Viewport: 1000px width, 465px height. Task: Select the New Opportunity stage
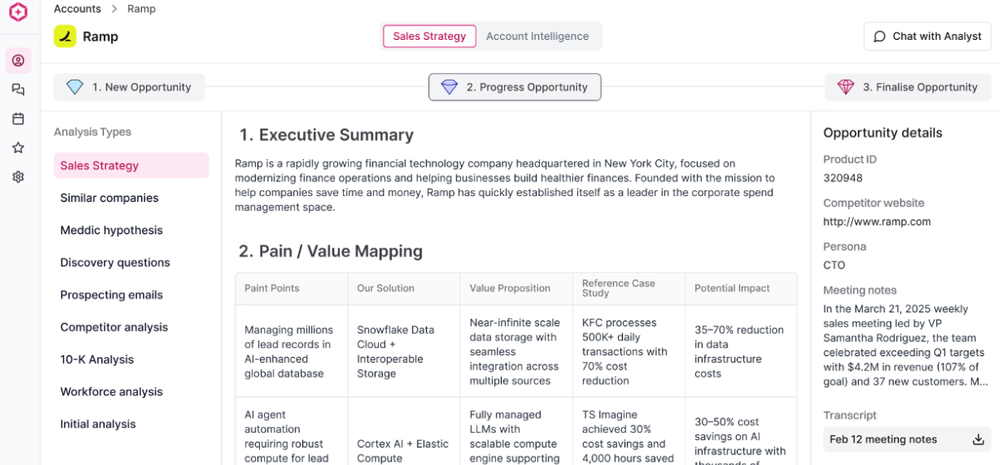tap(129, 87)
